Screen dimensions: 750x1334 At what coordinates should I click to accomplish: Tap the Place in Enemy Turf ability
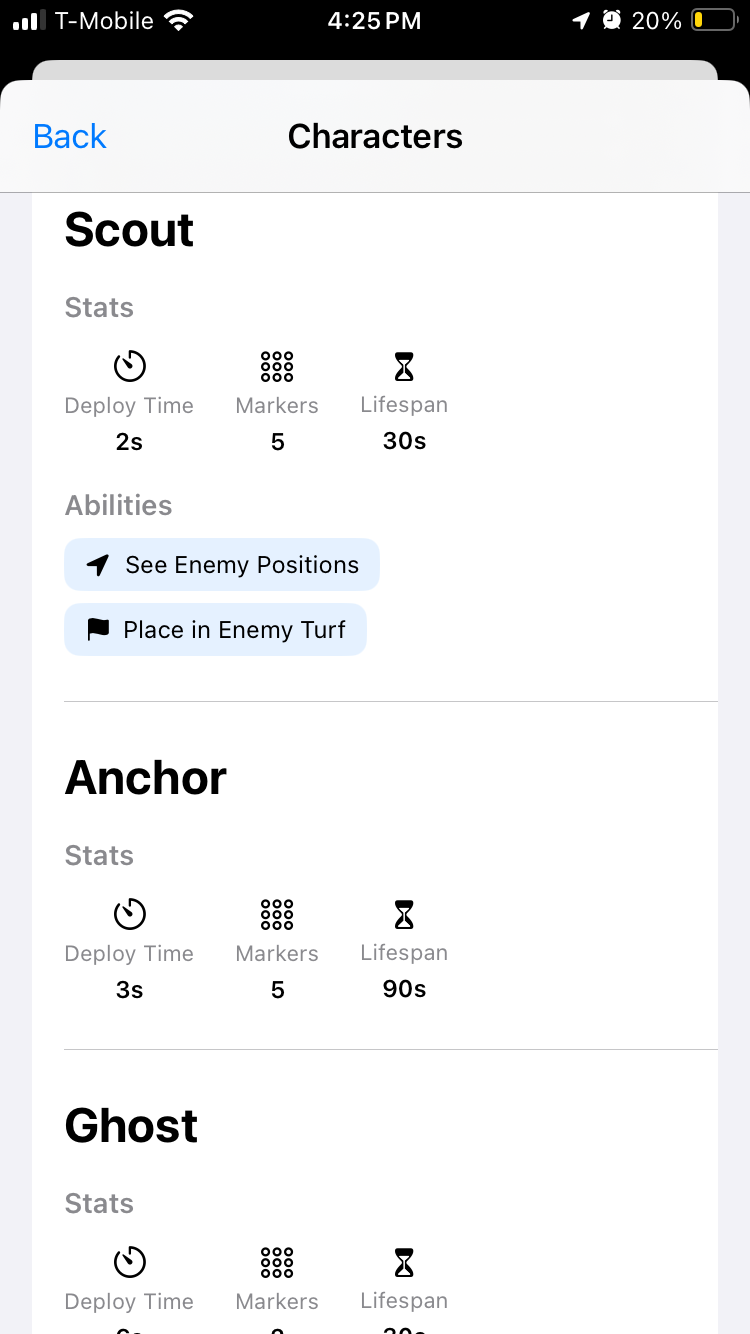pyautogui.click(x=215, y=630)
